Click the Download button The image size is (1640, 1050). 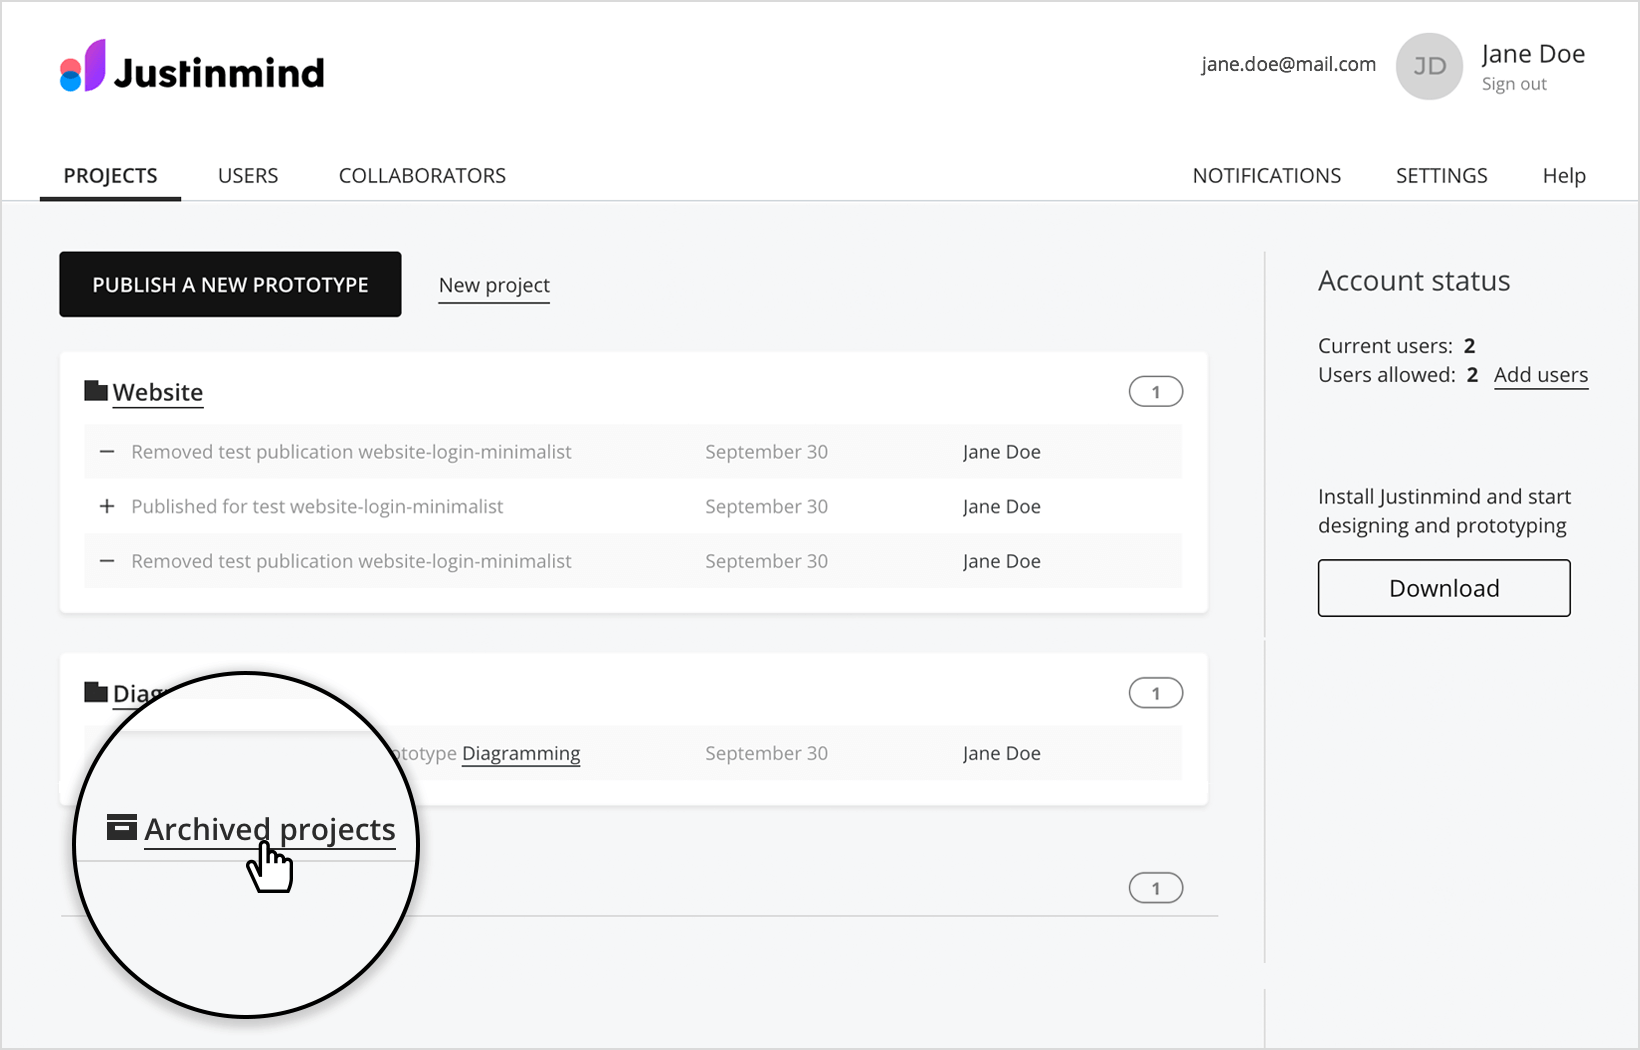[1444, 588]
